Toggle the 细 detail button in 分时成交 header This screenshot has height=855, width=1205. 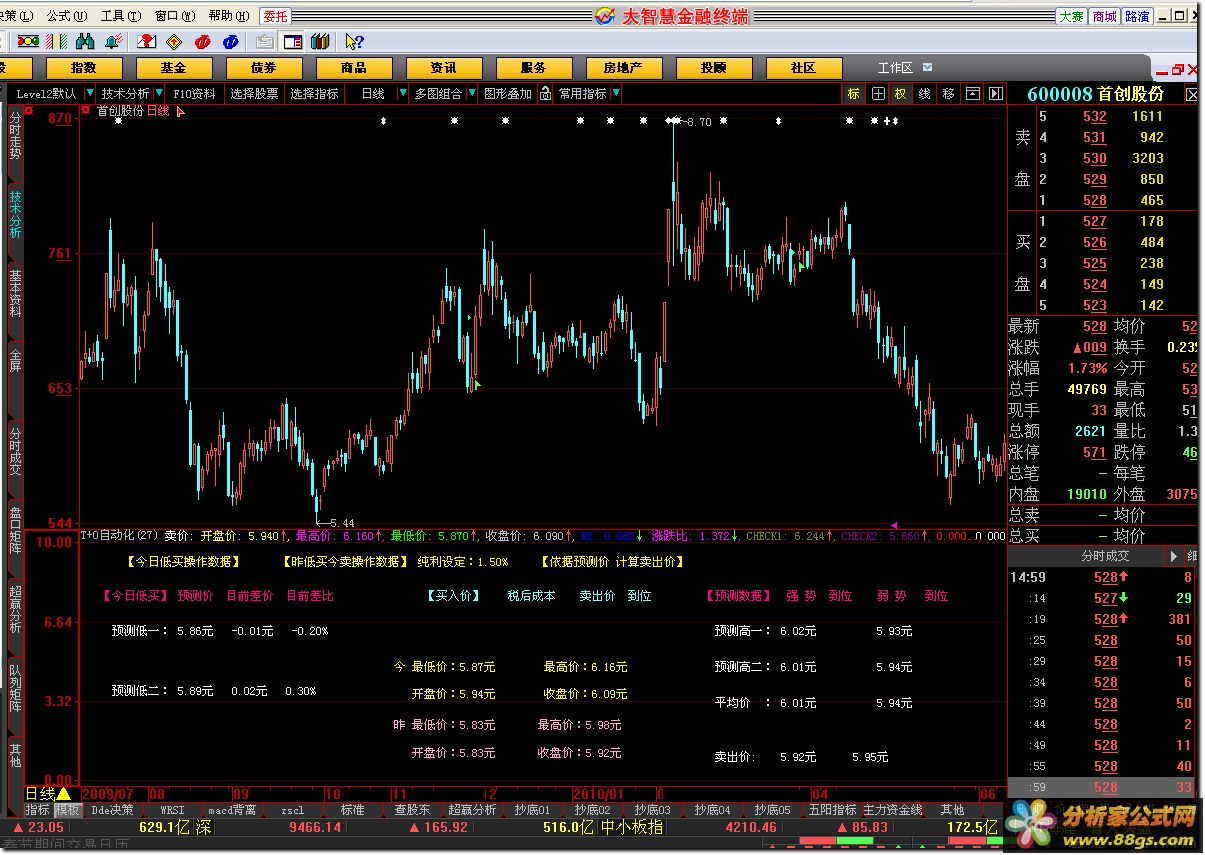(1193, 556)
